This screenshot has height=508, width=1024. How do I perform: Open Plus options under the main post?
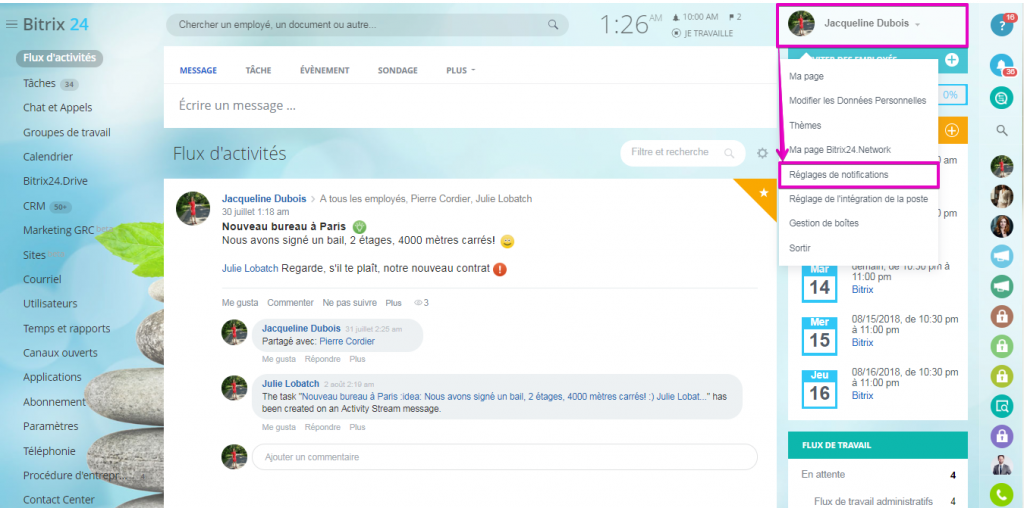(394, 303)
